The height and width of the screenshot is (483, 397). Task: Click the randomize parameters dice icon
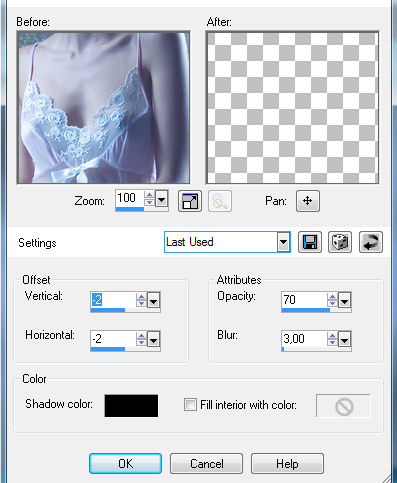pos(340,242)
